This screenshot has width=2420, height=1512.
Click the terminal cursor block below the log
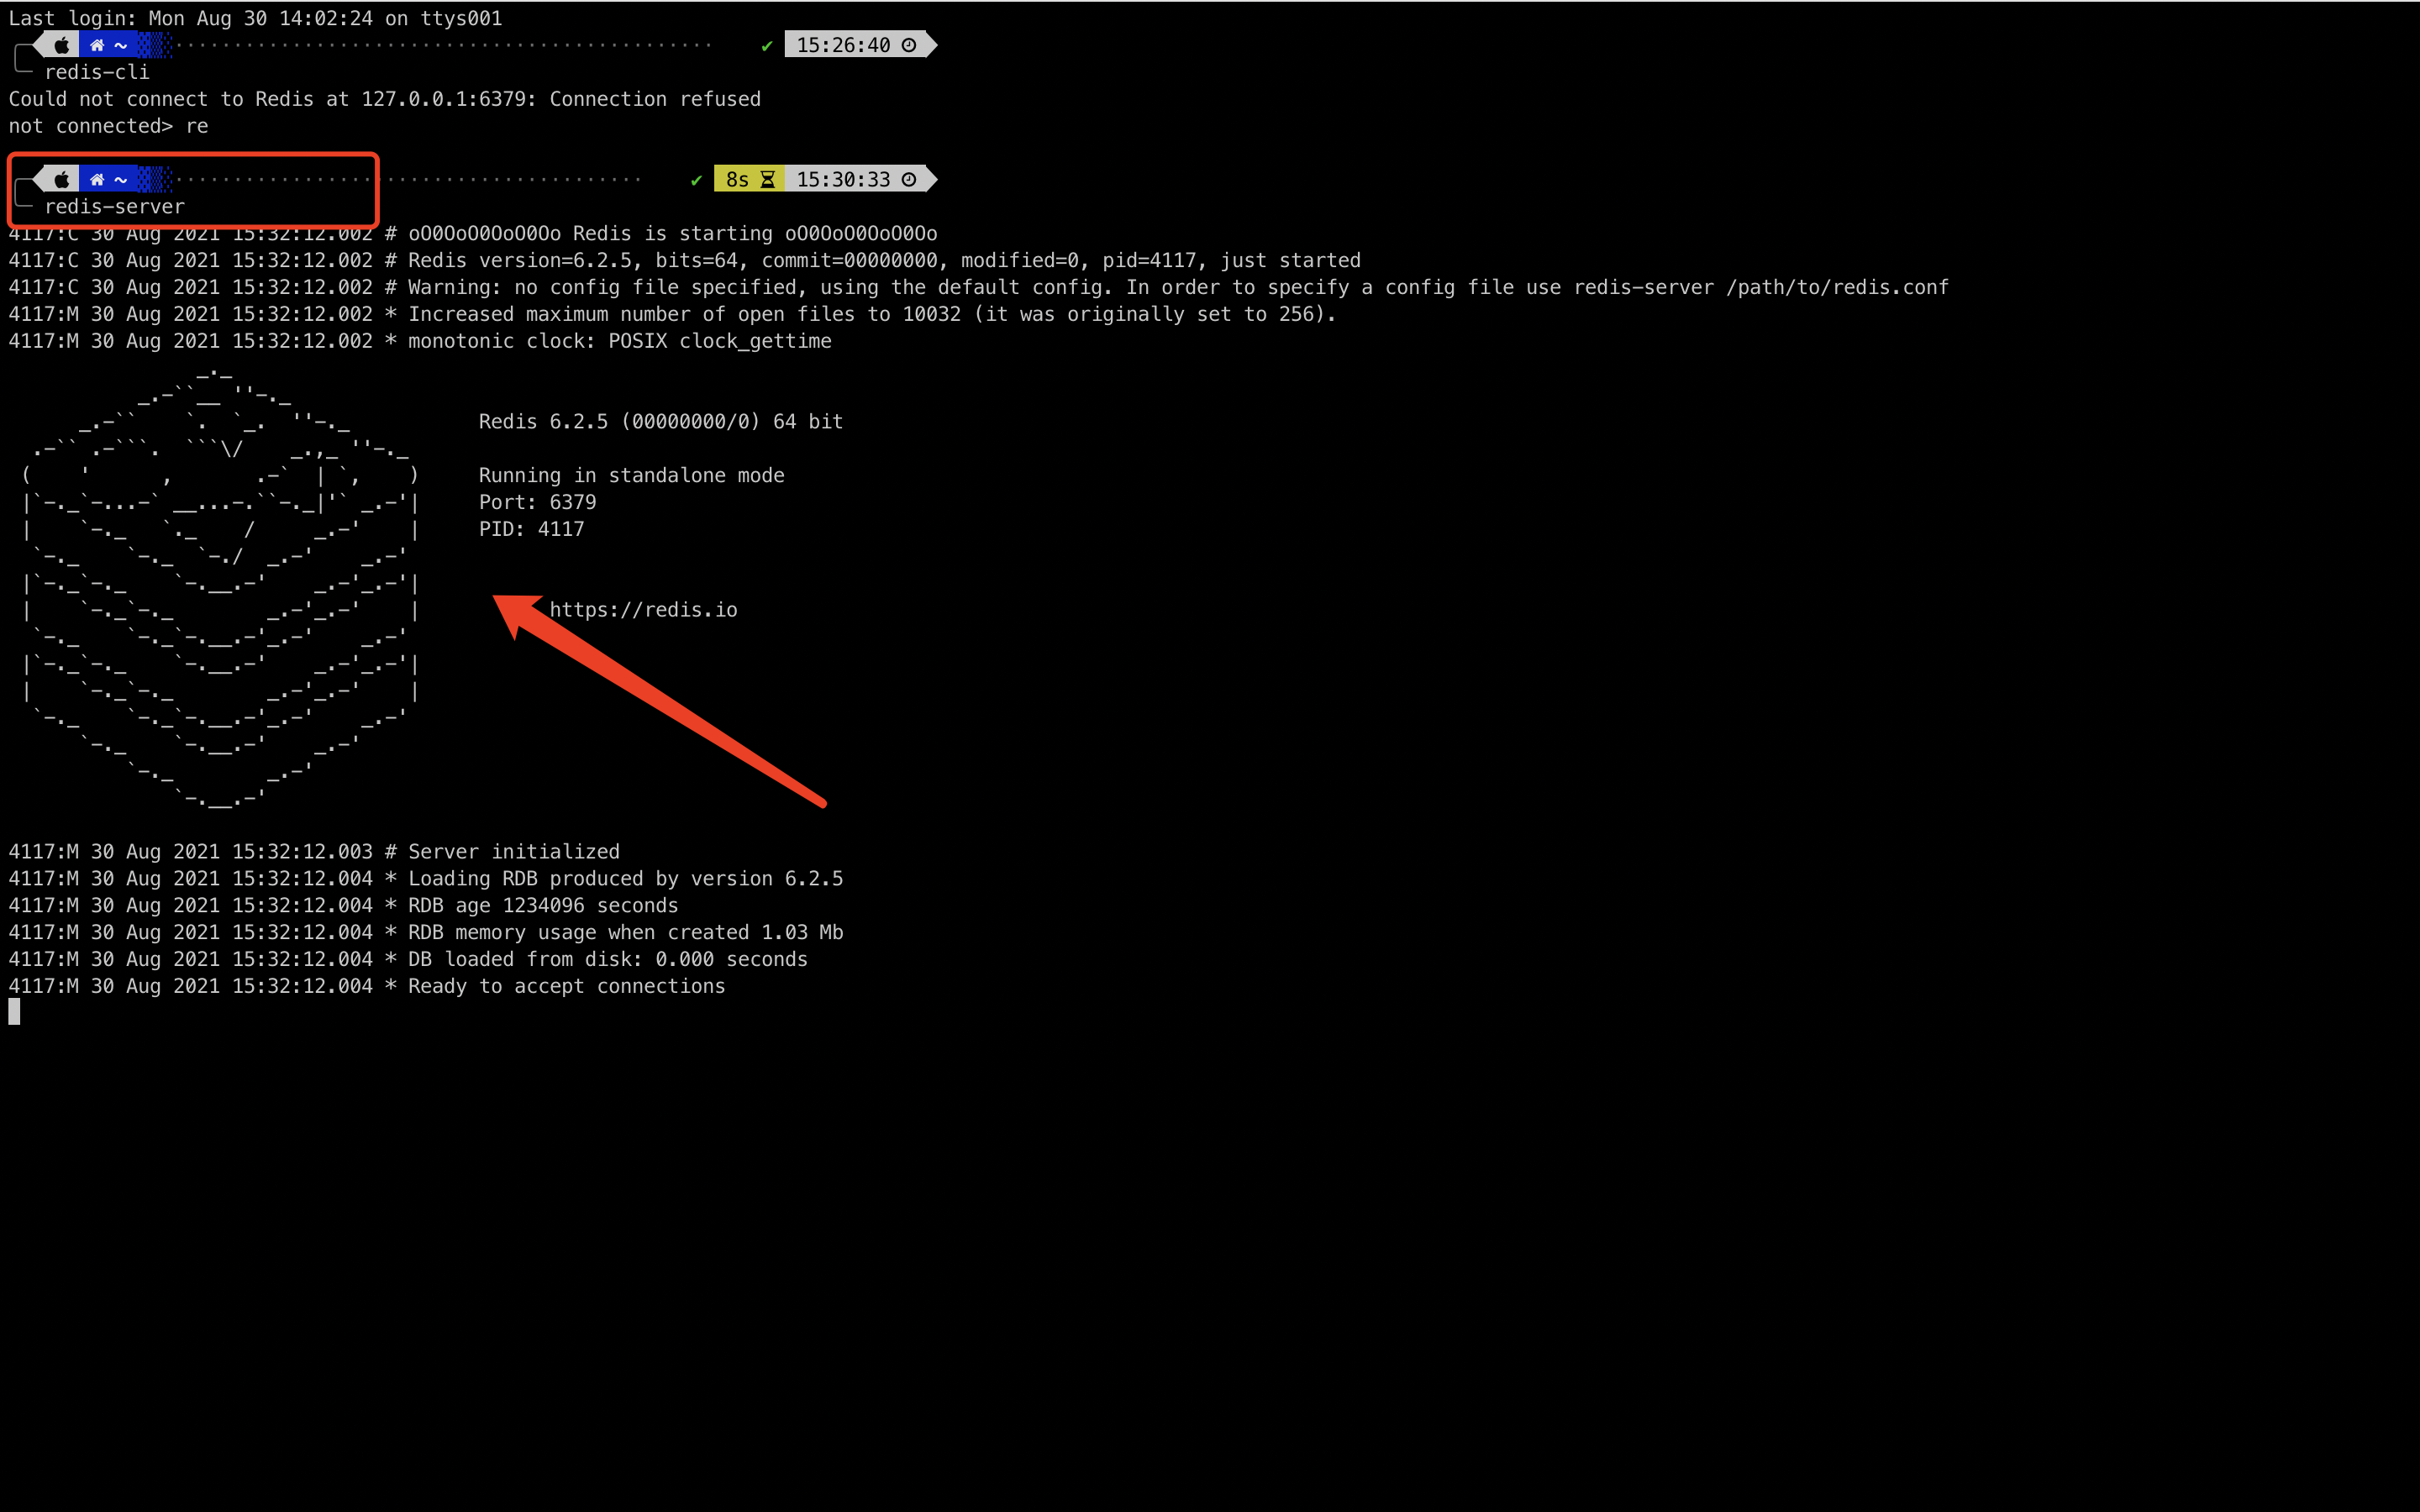(14, 1012)
